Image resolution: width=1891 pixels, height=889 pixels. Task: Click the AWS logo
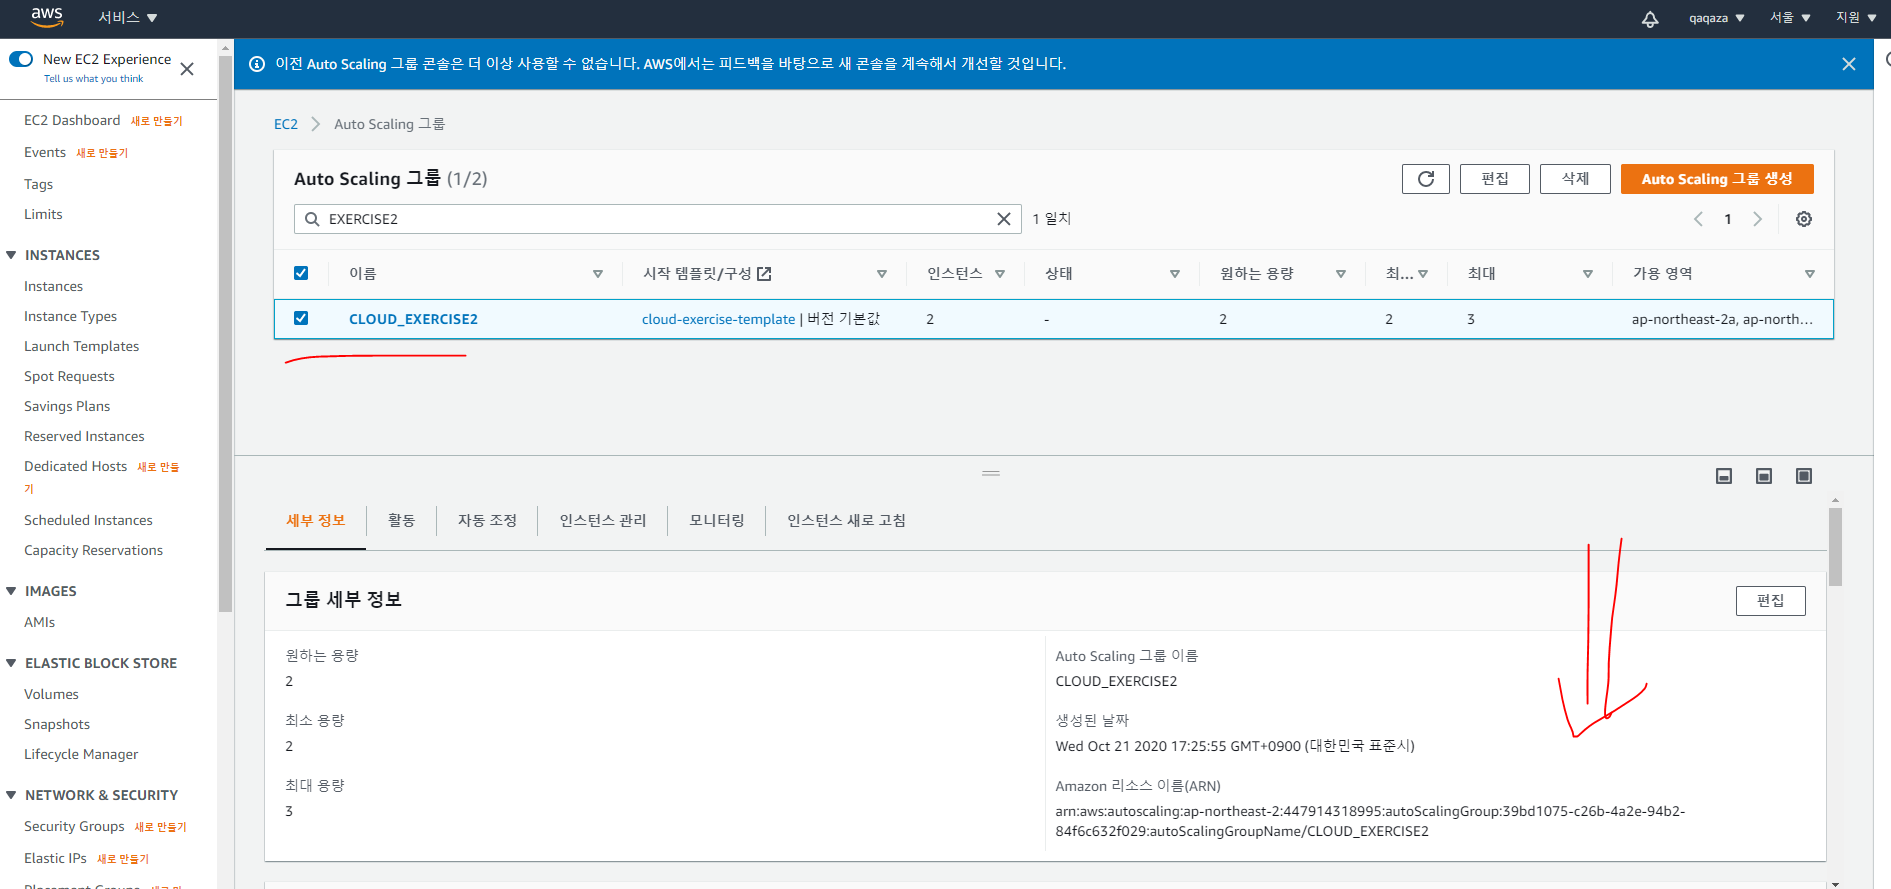pyautogui.click(x=46, y=17)
